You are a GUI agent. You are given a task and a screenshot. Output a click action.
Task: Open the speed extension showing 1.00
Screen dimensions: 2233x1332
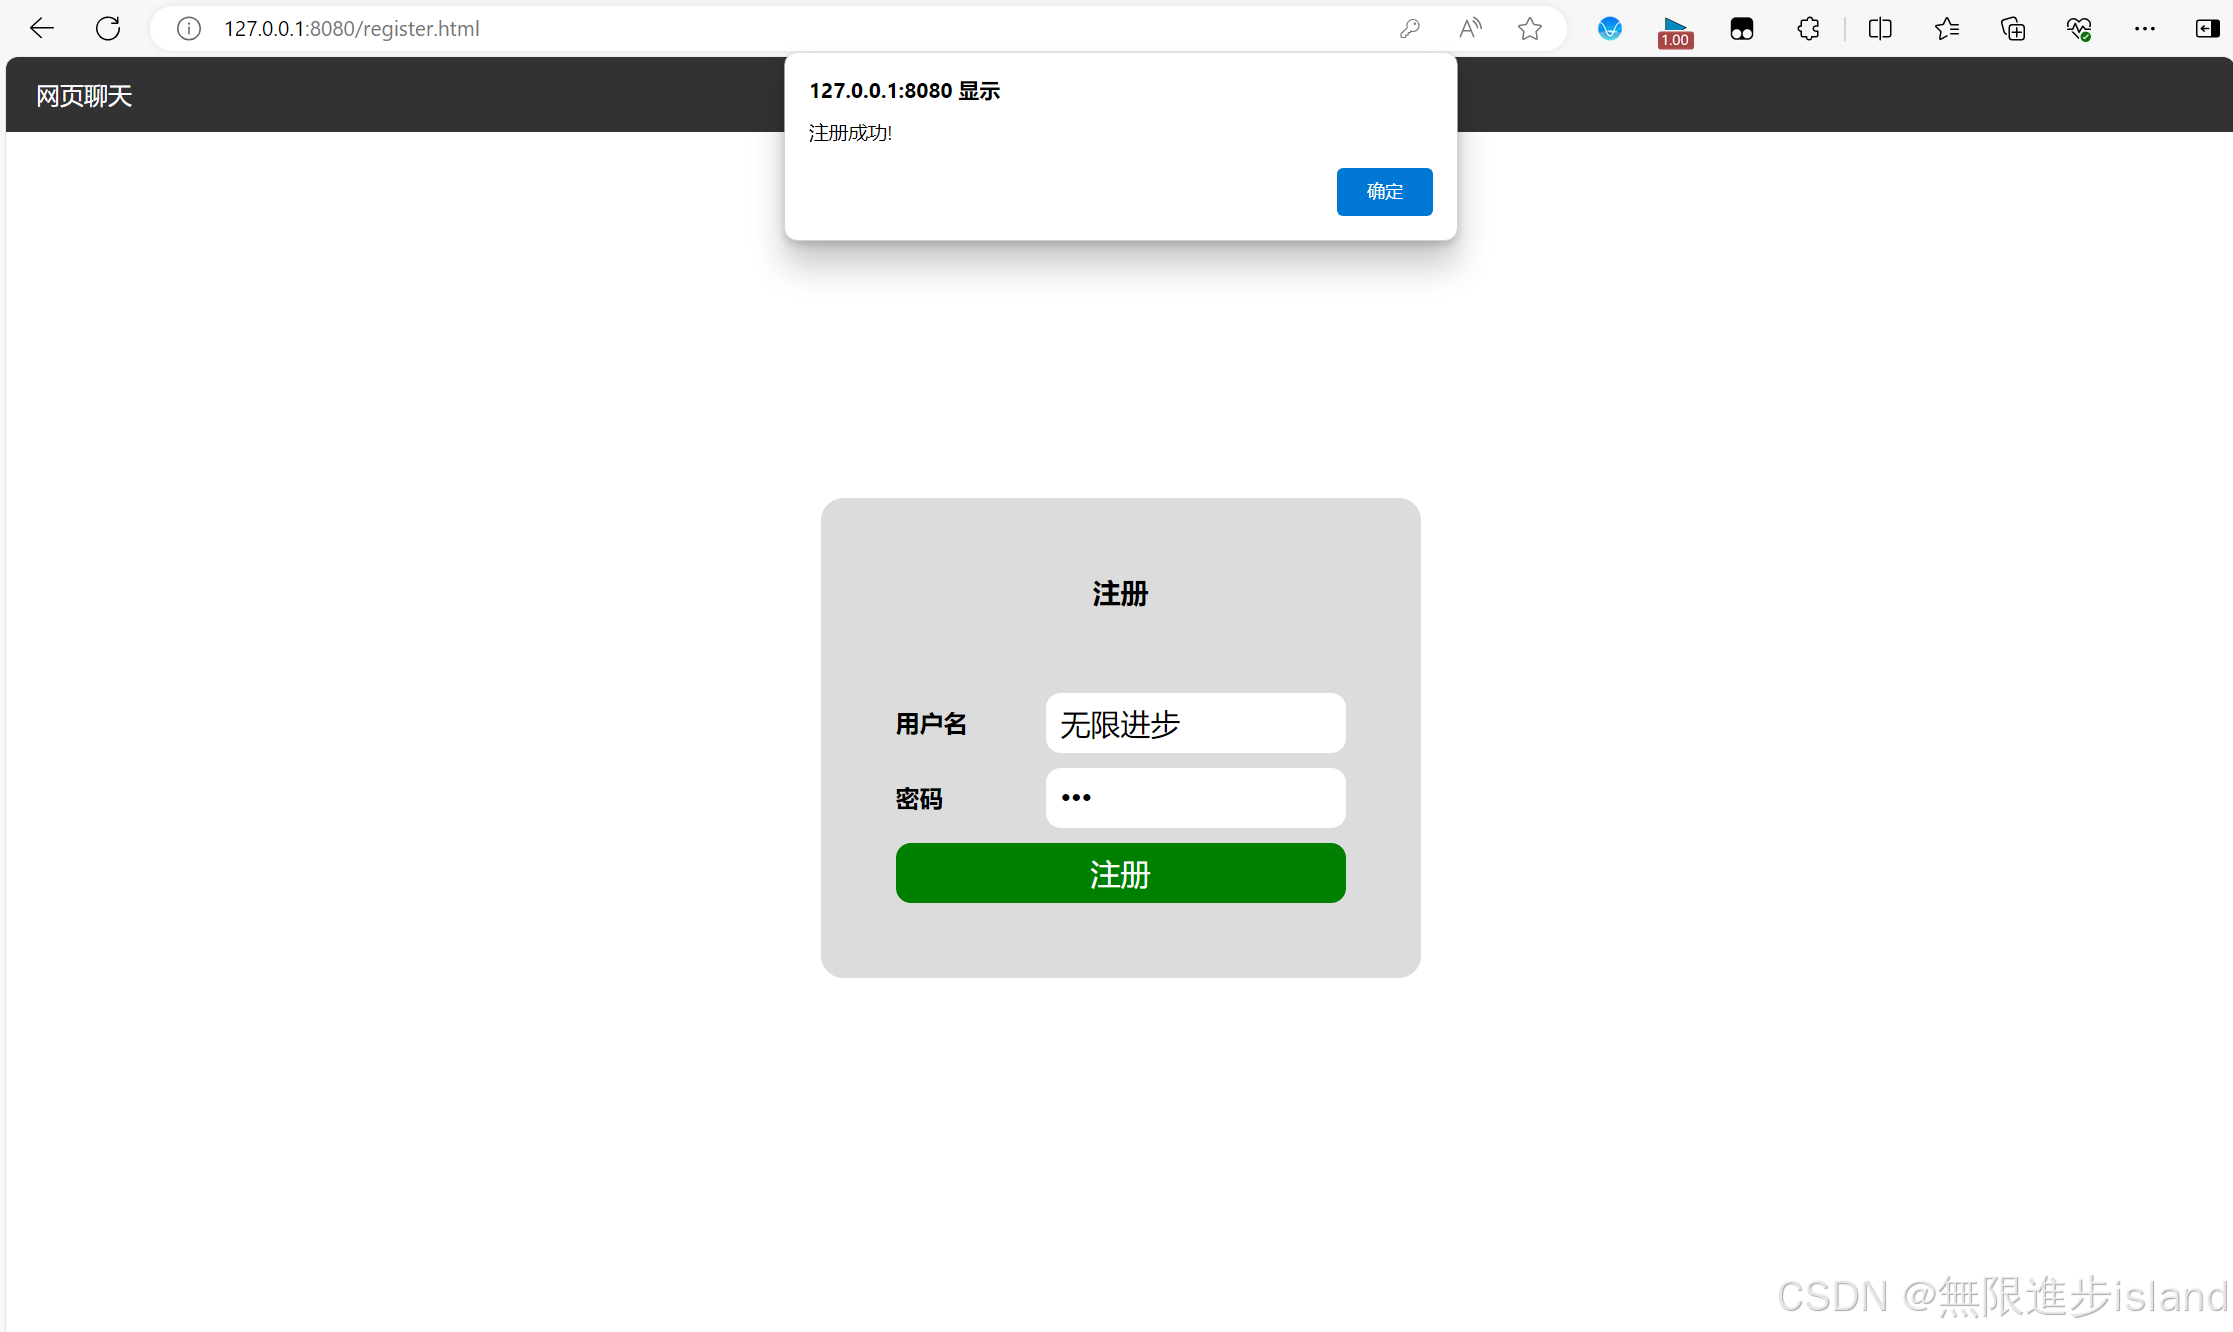(x=1675, y=32)
